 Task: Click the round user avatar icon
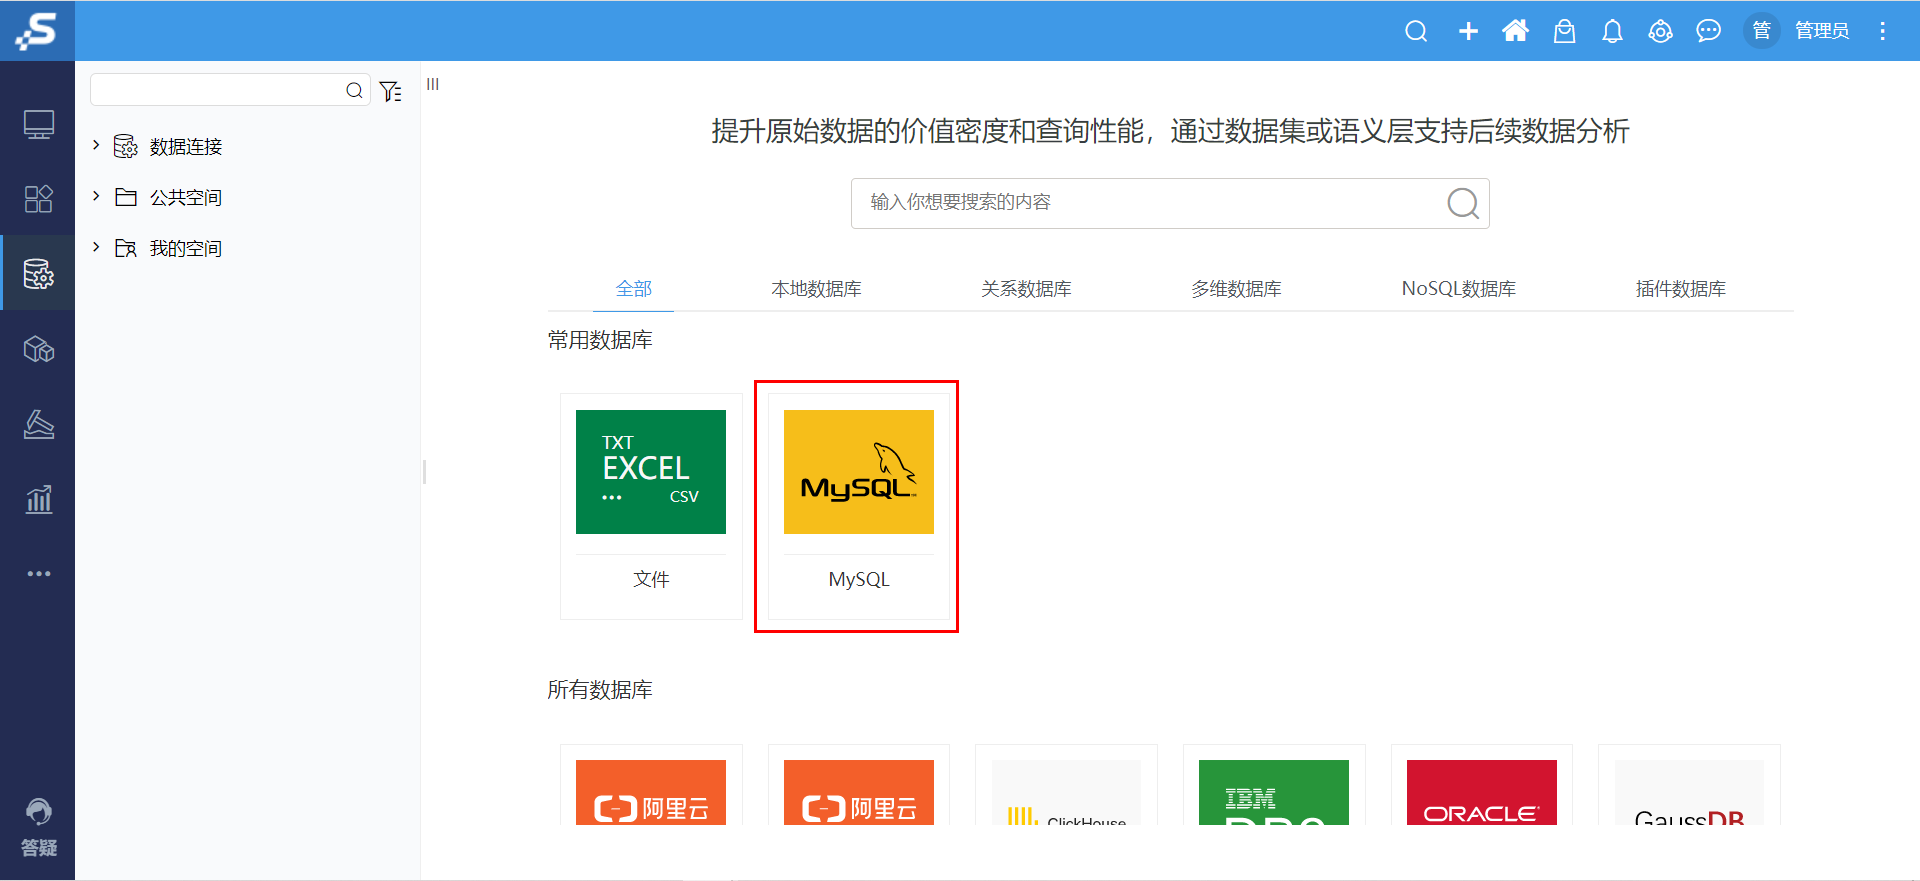pyautogui.click(x=1762, y=31)
